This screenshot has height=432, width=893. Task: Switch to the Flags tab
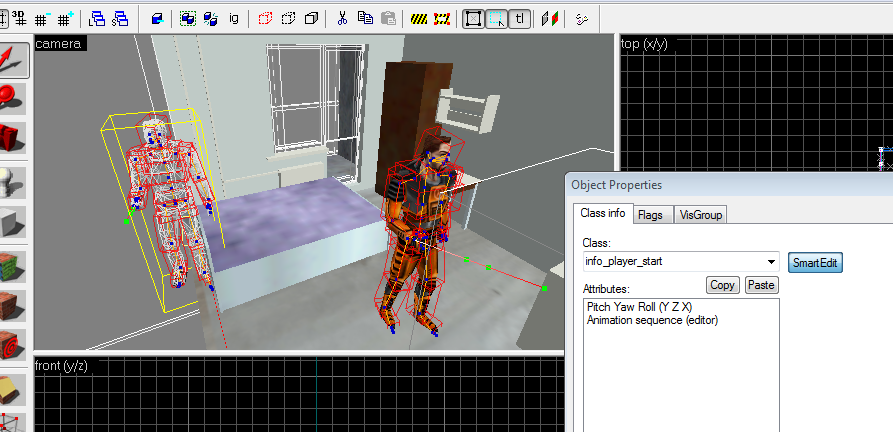pyautogui.click(x=649, y=214)
